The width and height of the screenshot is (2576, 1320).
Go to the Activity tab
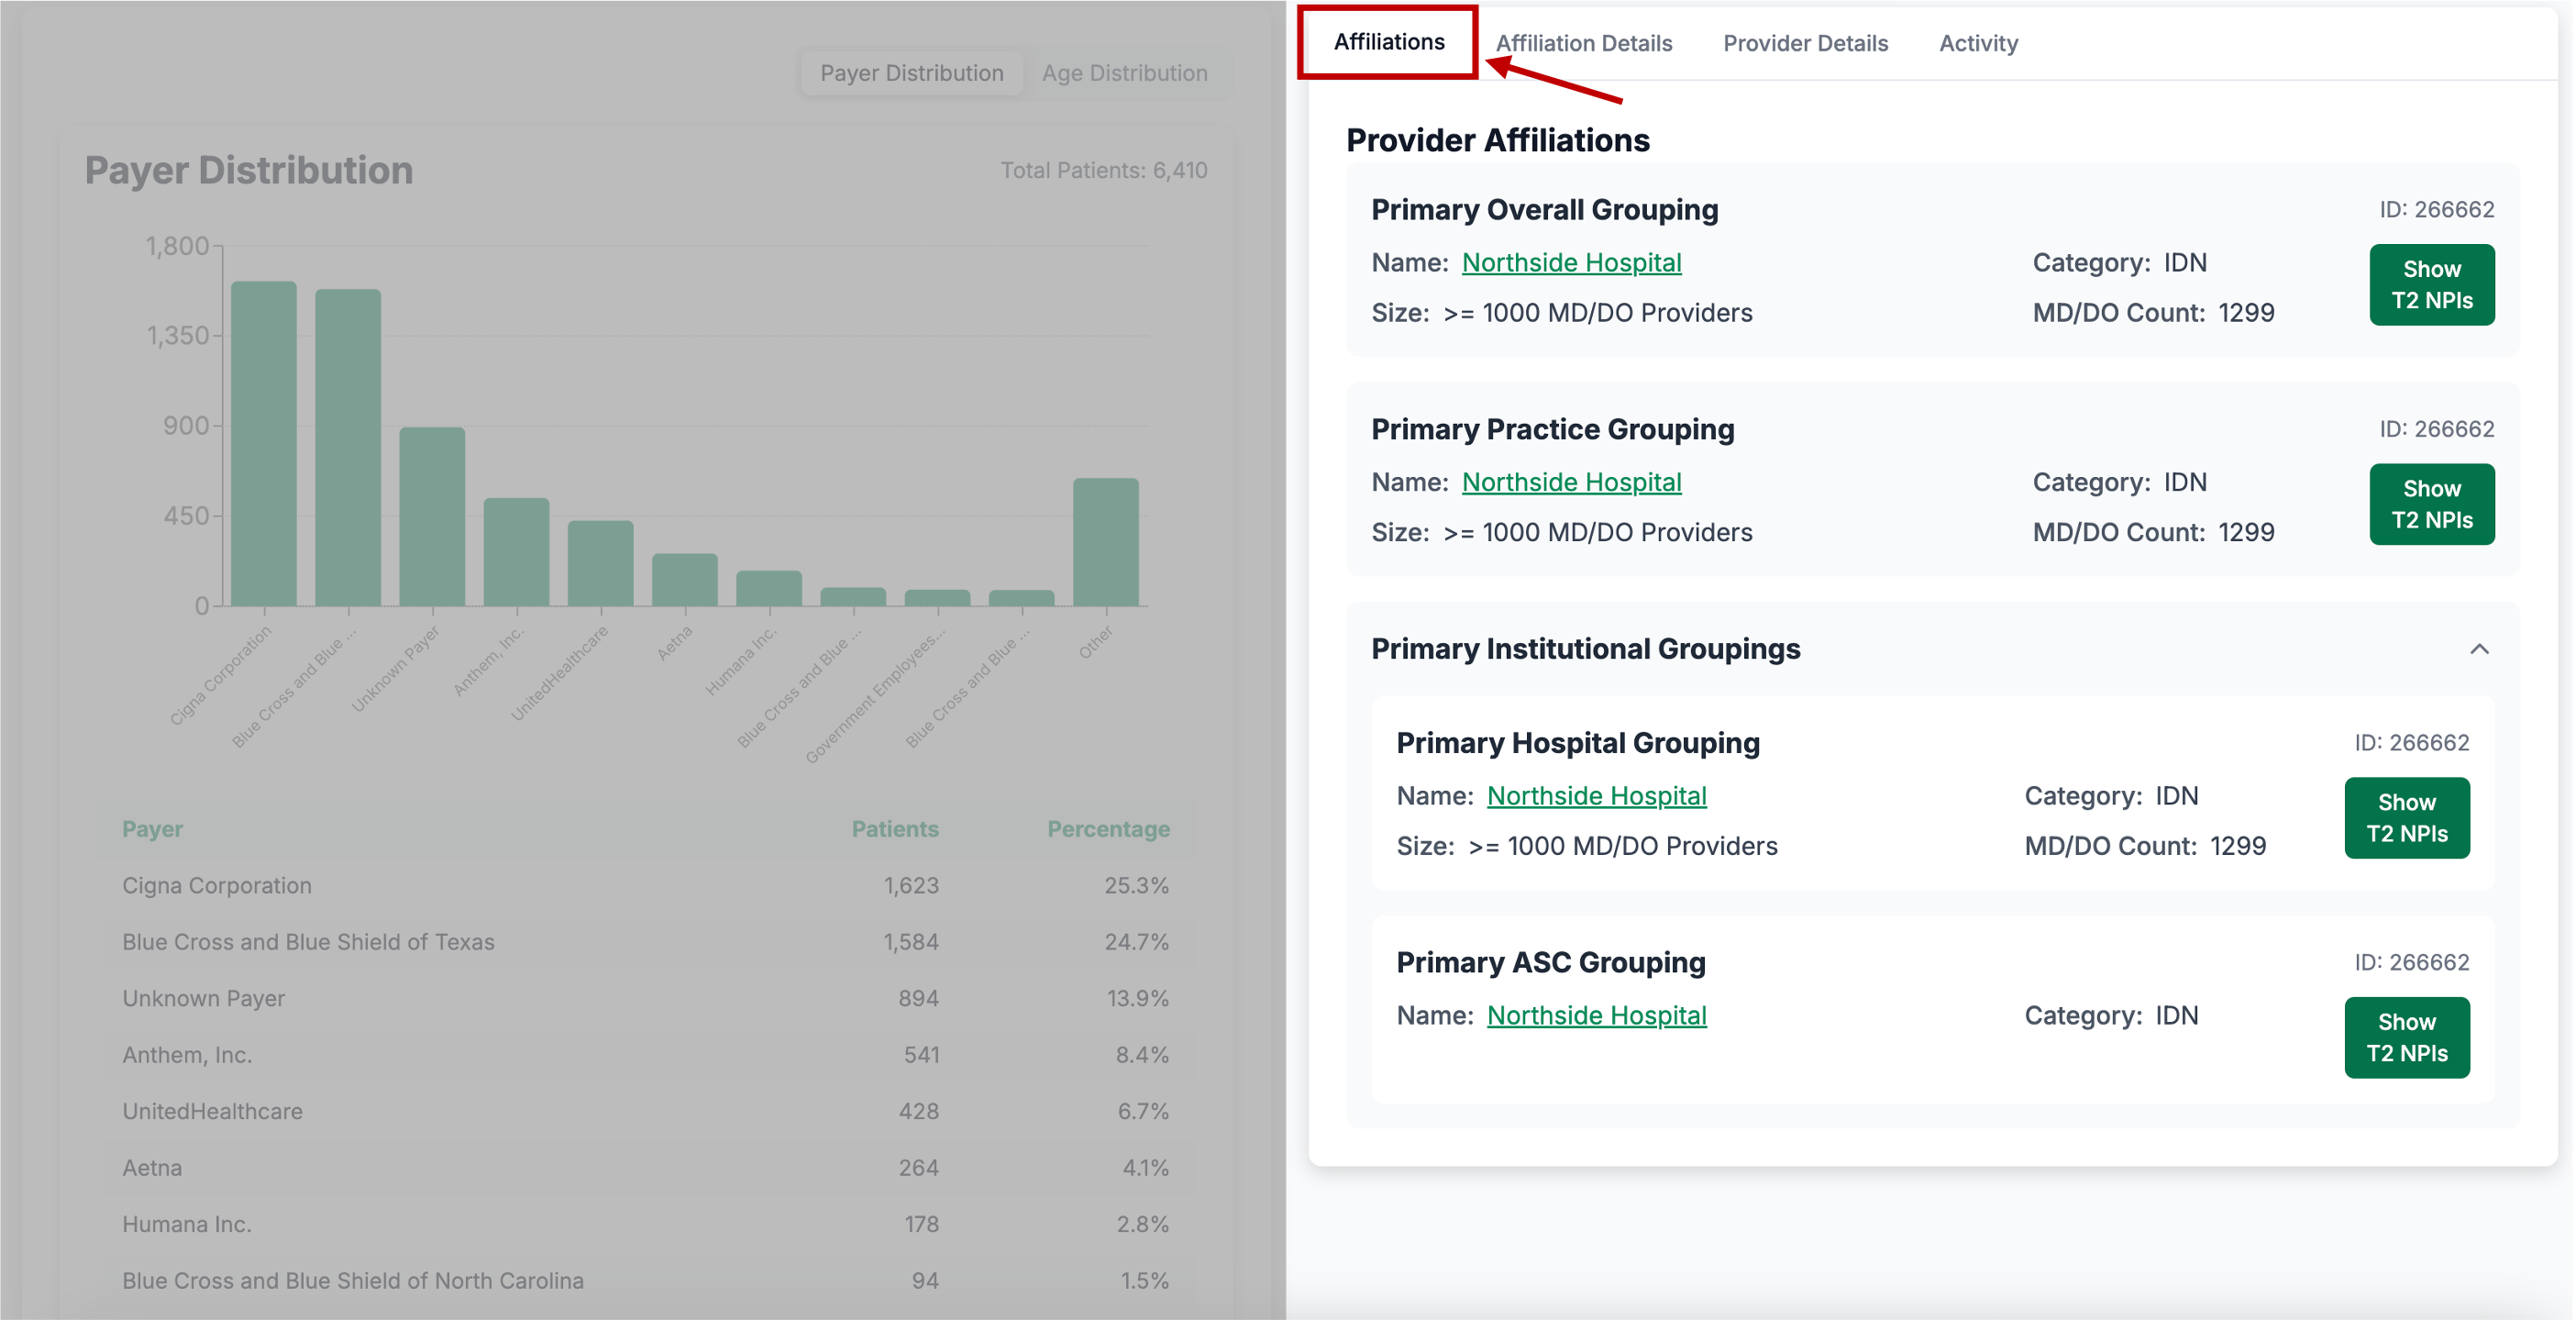(x=1977, y=43)
